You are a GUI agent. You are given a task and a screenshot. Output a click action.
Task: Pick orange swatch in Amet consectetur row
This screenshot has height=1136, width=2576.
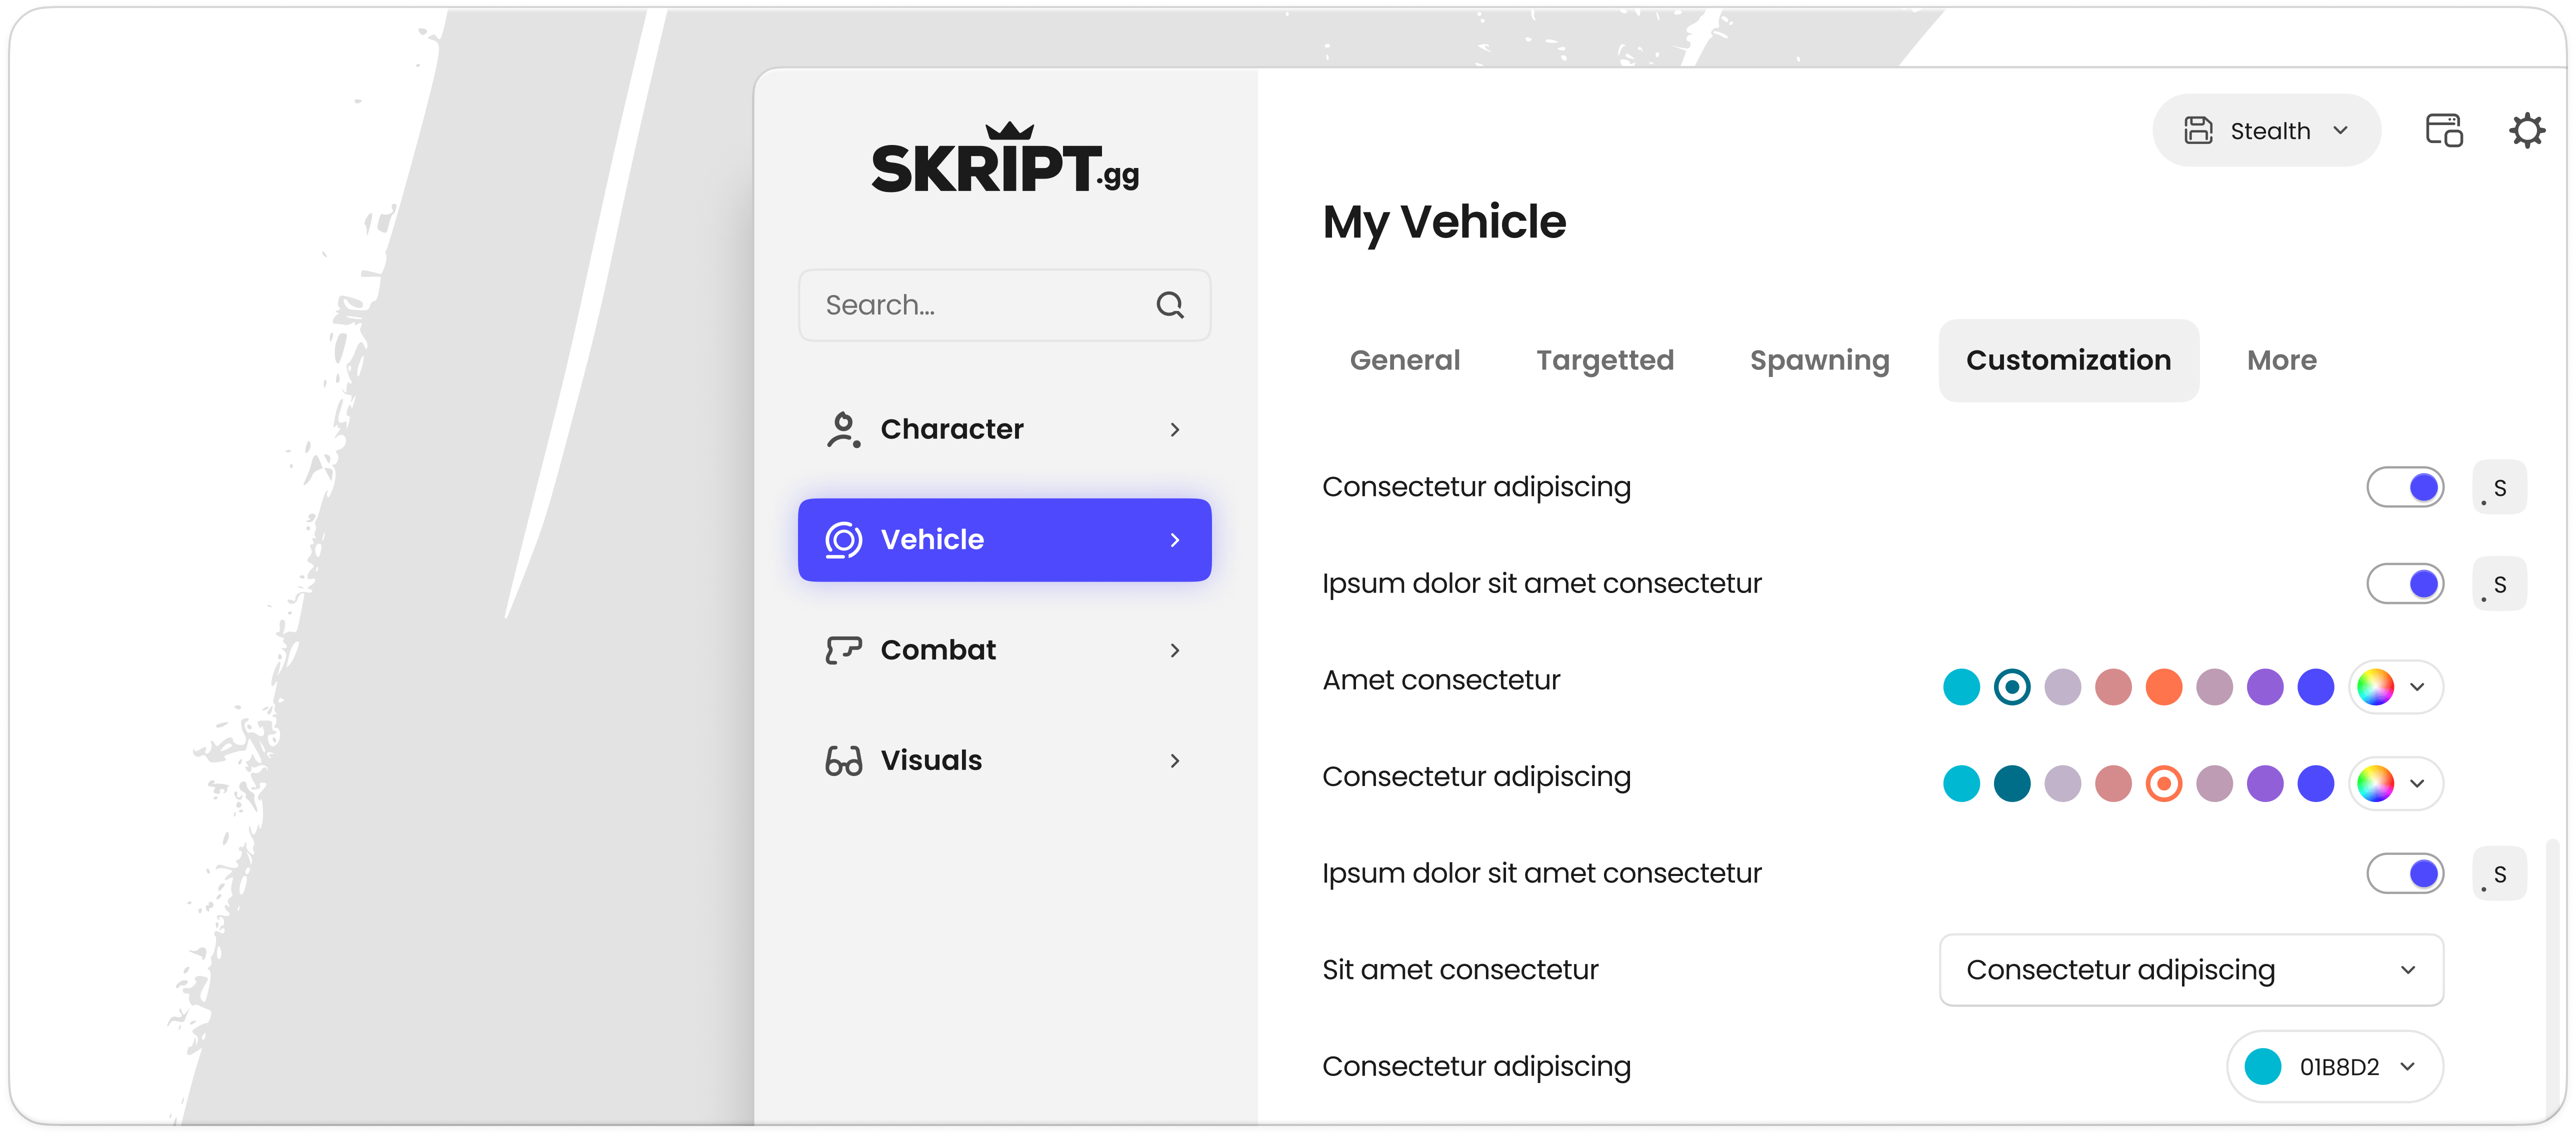point(2163,688)
